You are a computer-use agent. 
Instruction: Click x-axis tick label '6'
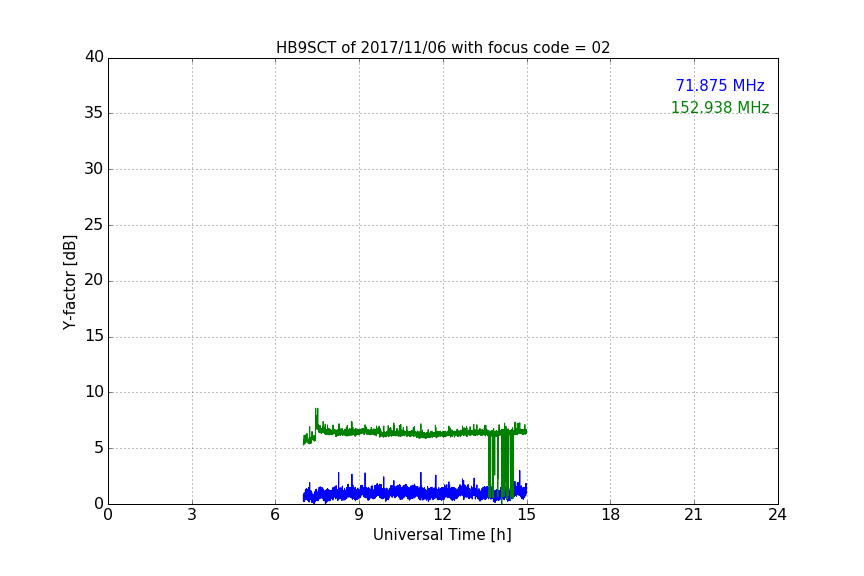point(276,515)
